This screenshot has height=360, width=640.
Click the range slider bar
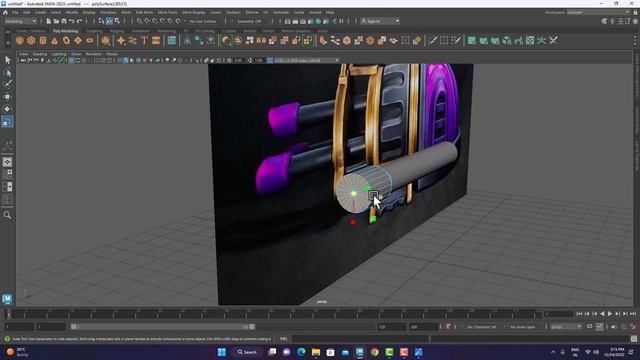[x=162, y=327]
